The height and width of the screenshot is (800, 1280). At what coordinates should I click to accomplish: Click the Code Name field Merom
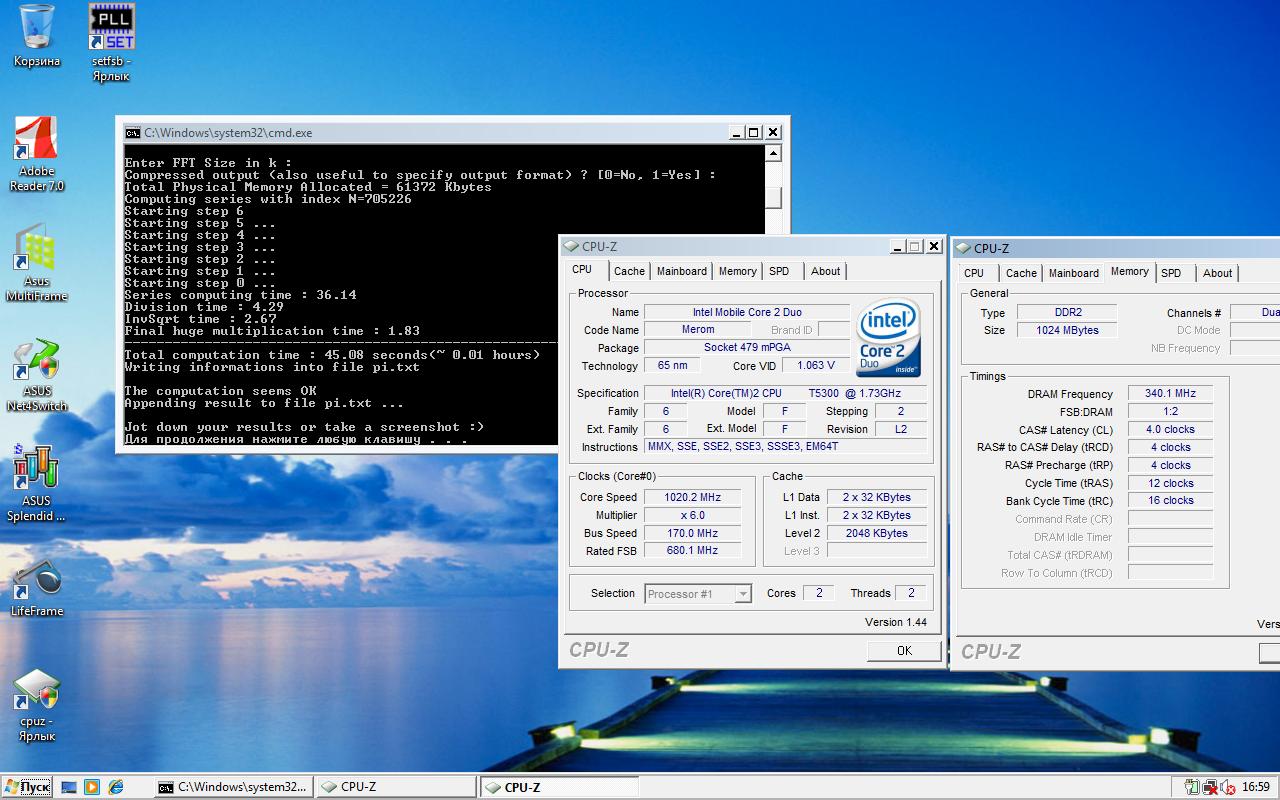698,330
